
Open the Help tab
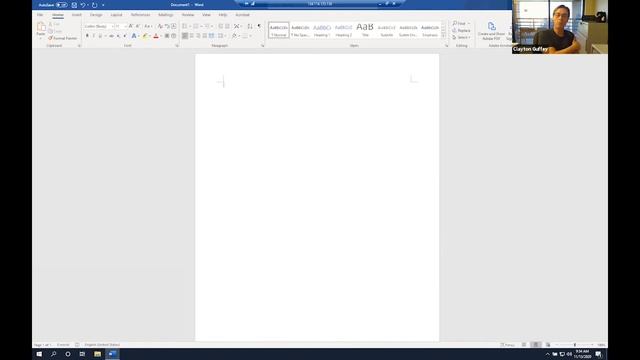222,15
